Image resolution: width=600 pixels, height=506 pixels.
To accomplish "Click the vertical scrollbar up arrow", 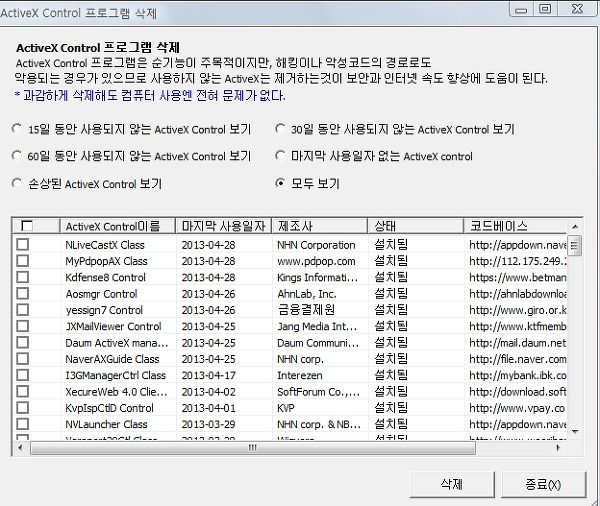I will tap(575, 227).
